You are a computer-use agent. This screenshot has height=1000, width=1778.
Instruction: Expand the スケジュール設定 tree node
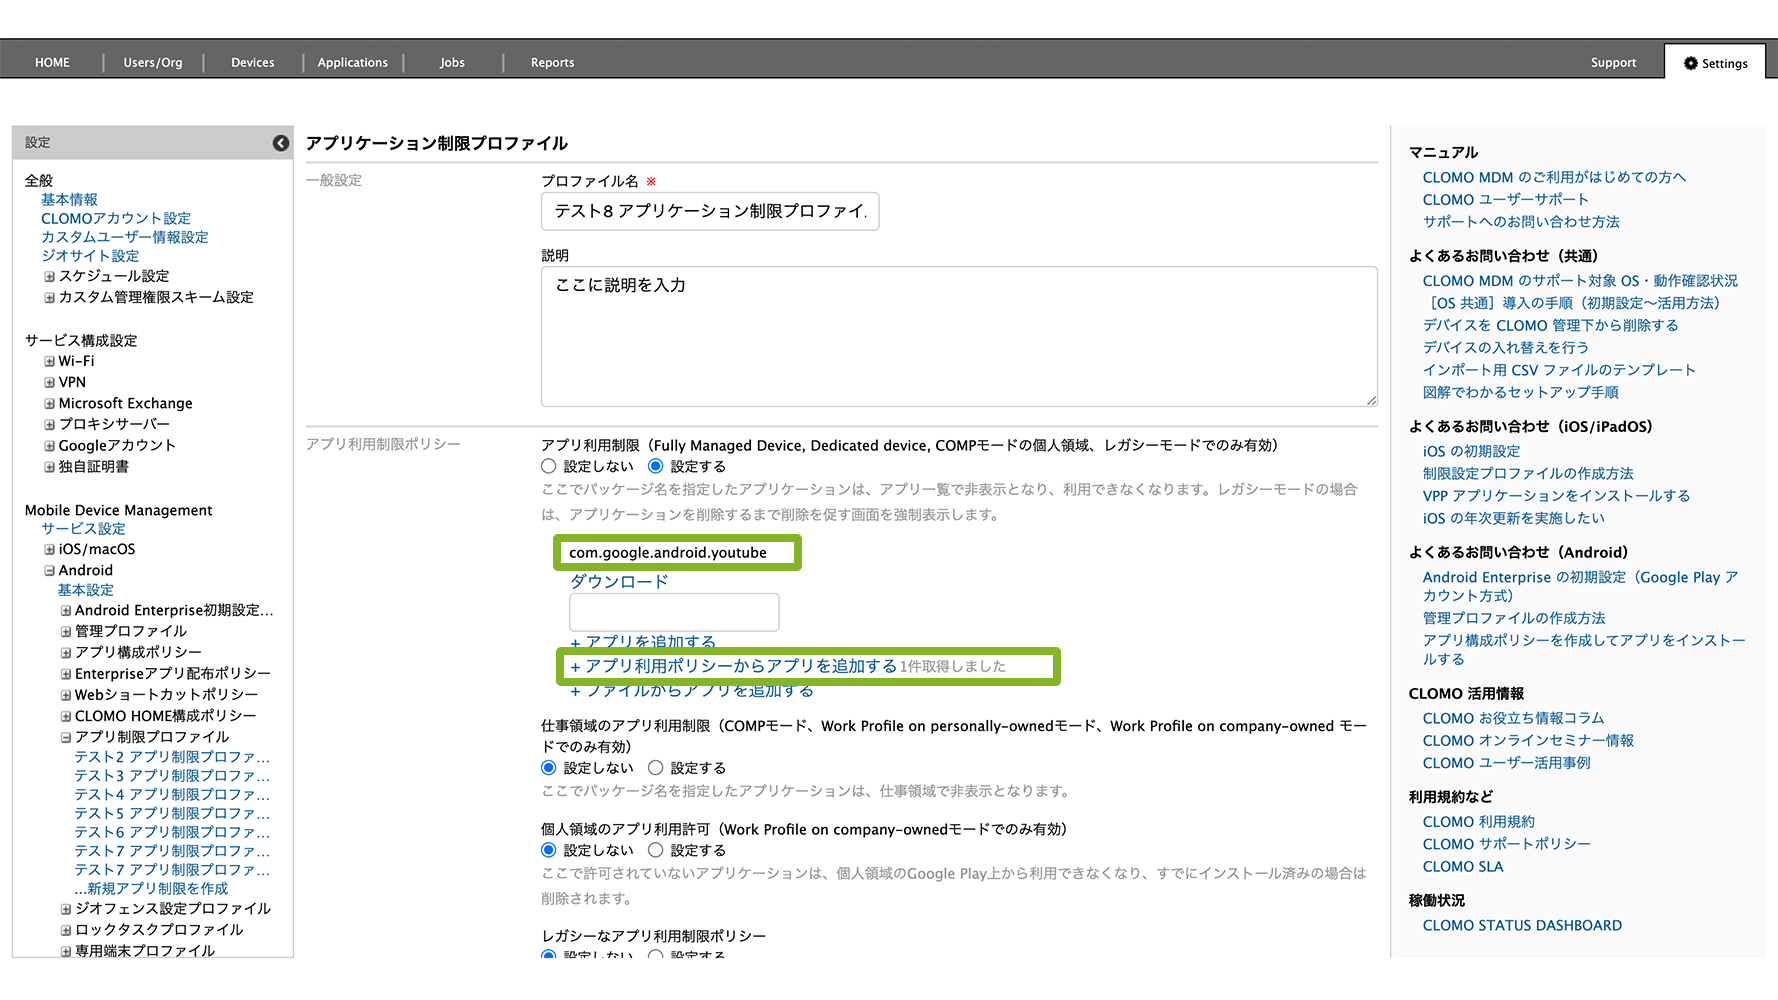pyautogui.click(x=49, y=276)
